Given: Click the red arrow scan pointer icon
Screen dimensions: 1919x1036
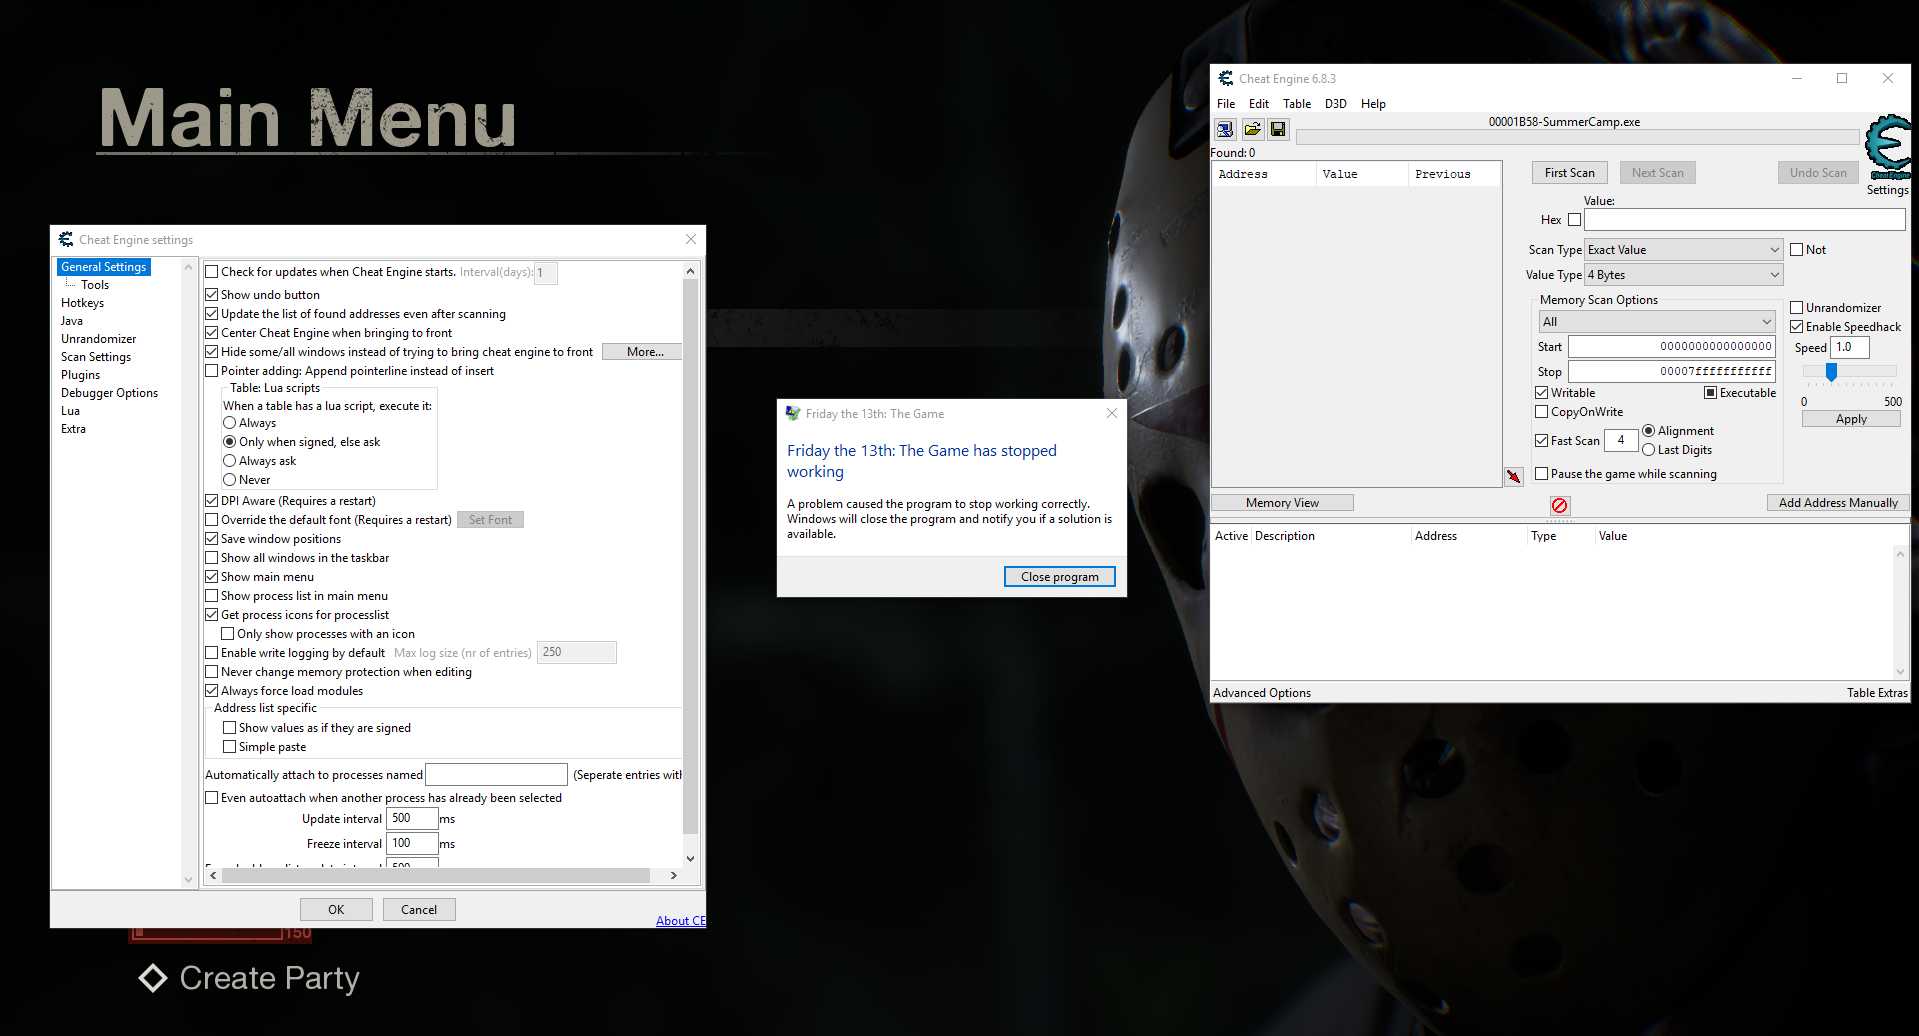Looking at the screenshot, I should (x=1514, y=476).
